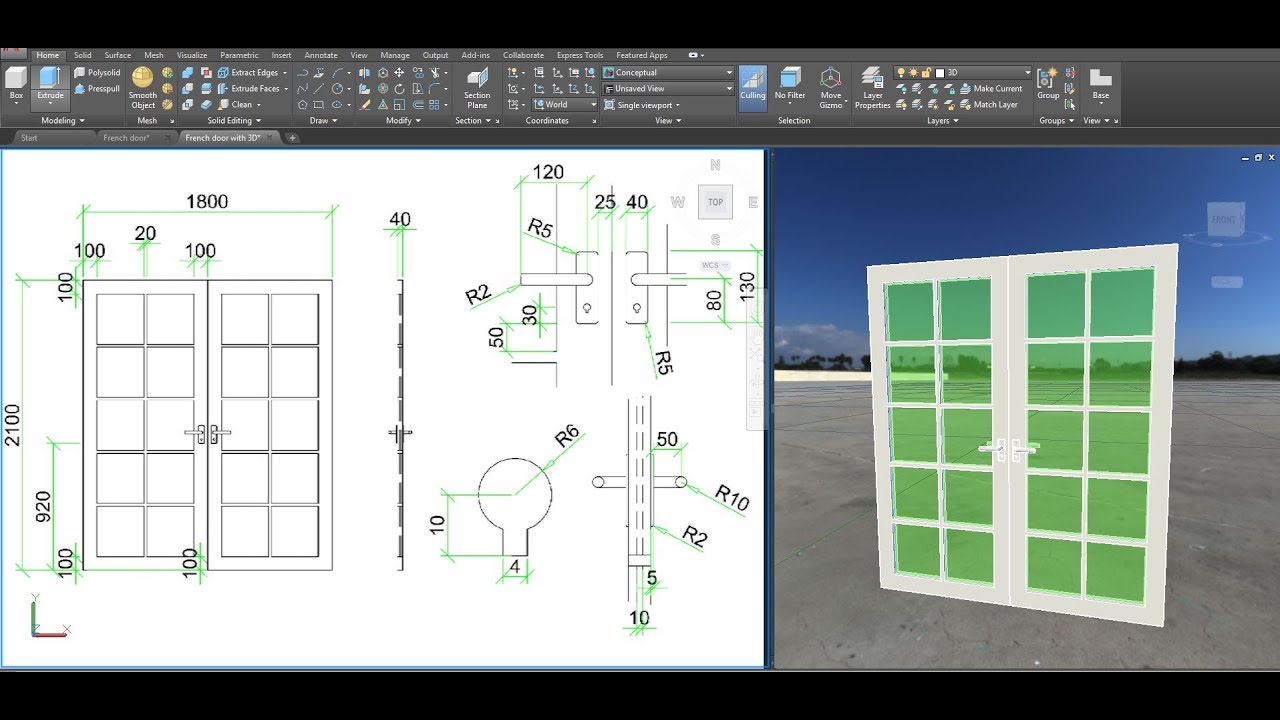
Task: Click the Array tool in Modify panel
Action: point(434,104)
